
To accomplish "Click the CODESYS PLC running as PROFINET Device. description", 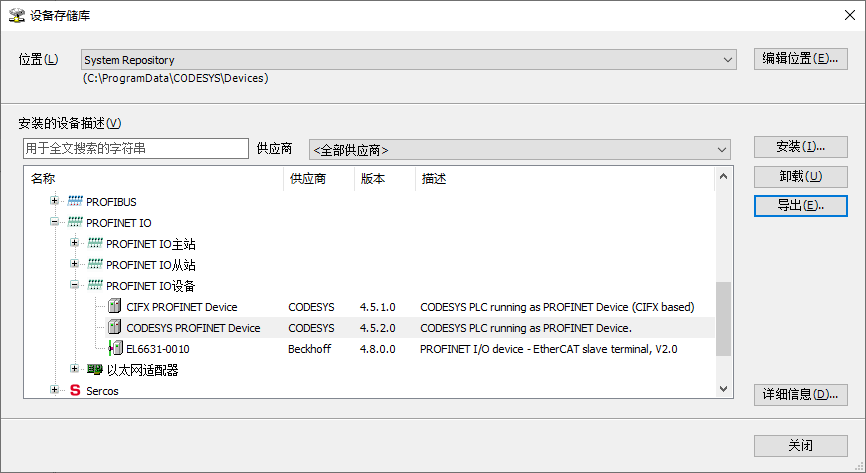I will click(526, 328).
